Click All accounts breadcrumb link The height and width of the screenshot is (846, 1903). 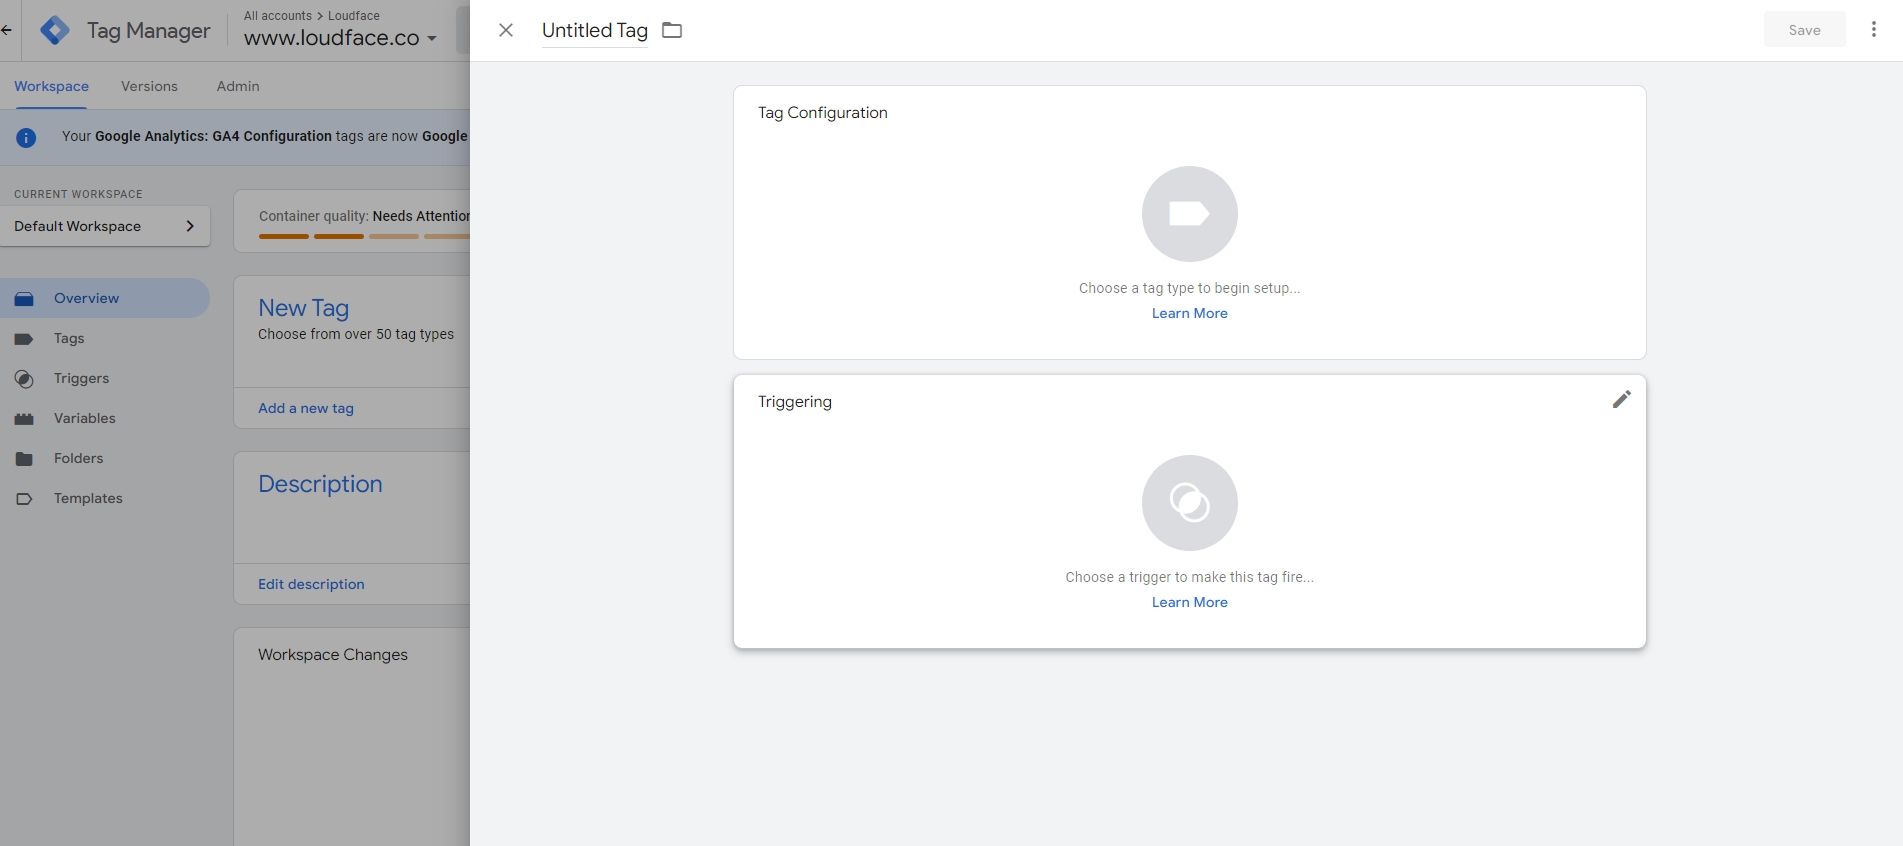coord(278,16)
